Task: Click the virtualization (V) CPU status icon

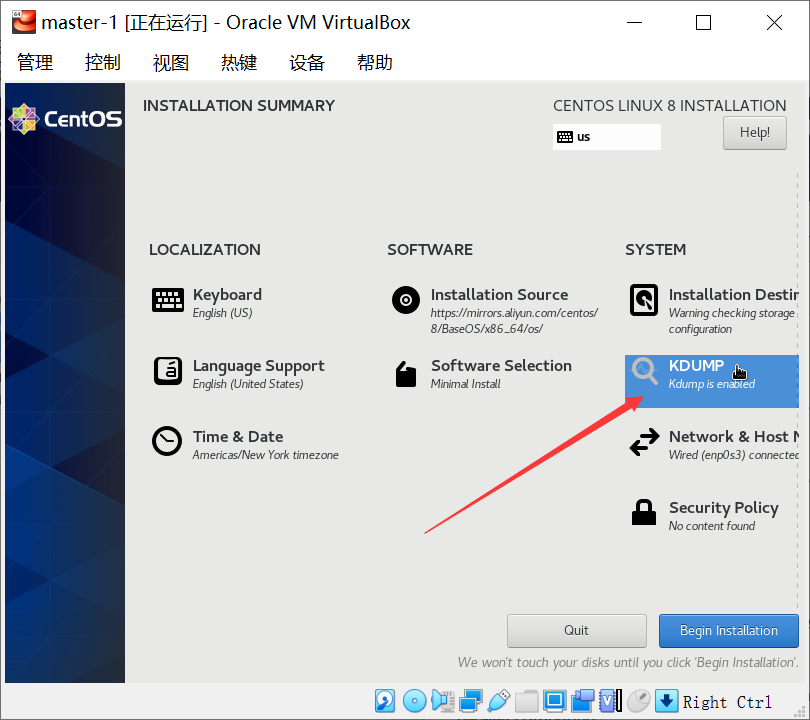Action: (611, 701)
